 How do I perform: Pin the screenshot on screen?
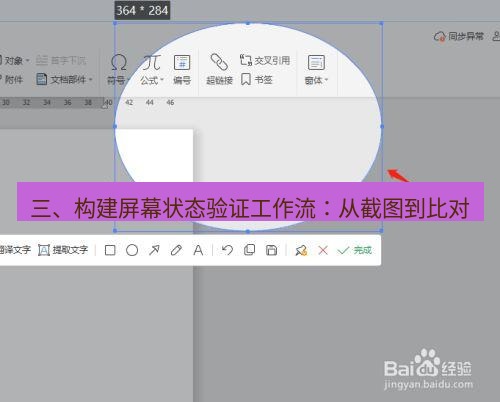[301, 250]
